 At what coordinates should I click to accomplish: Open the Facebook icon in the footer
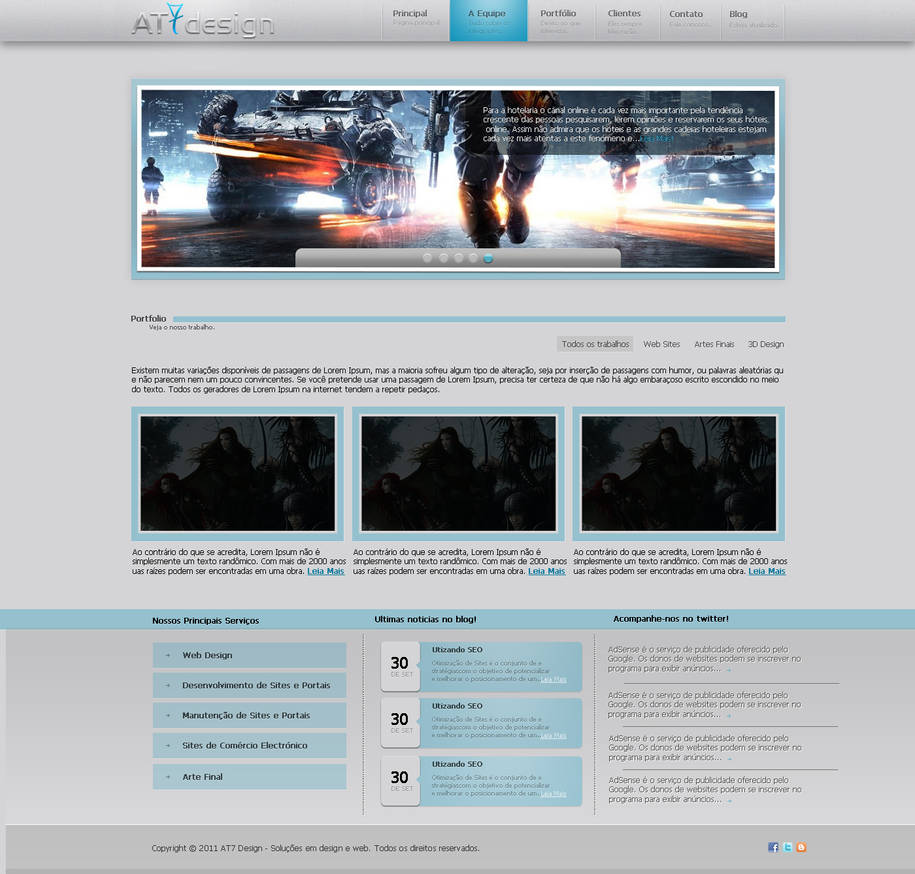pos(773,847)
